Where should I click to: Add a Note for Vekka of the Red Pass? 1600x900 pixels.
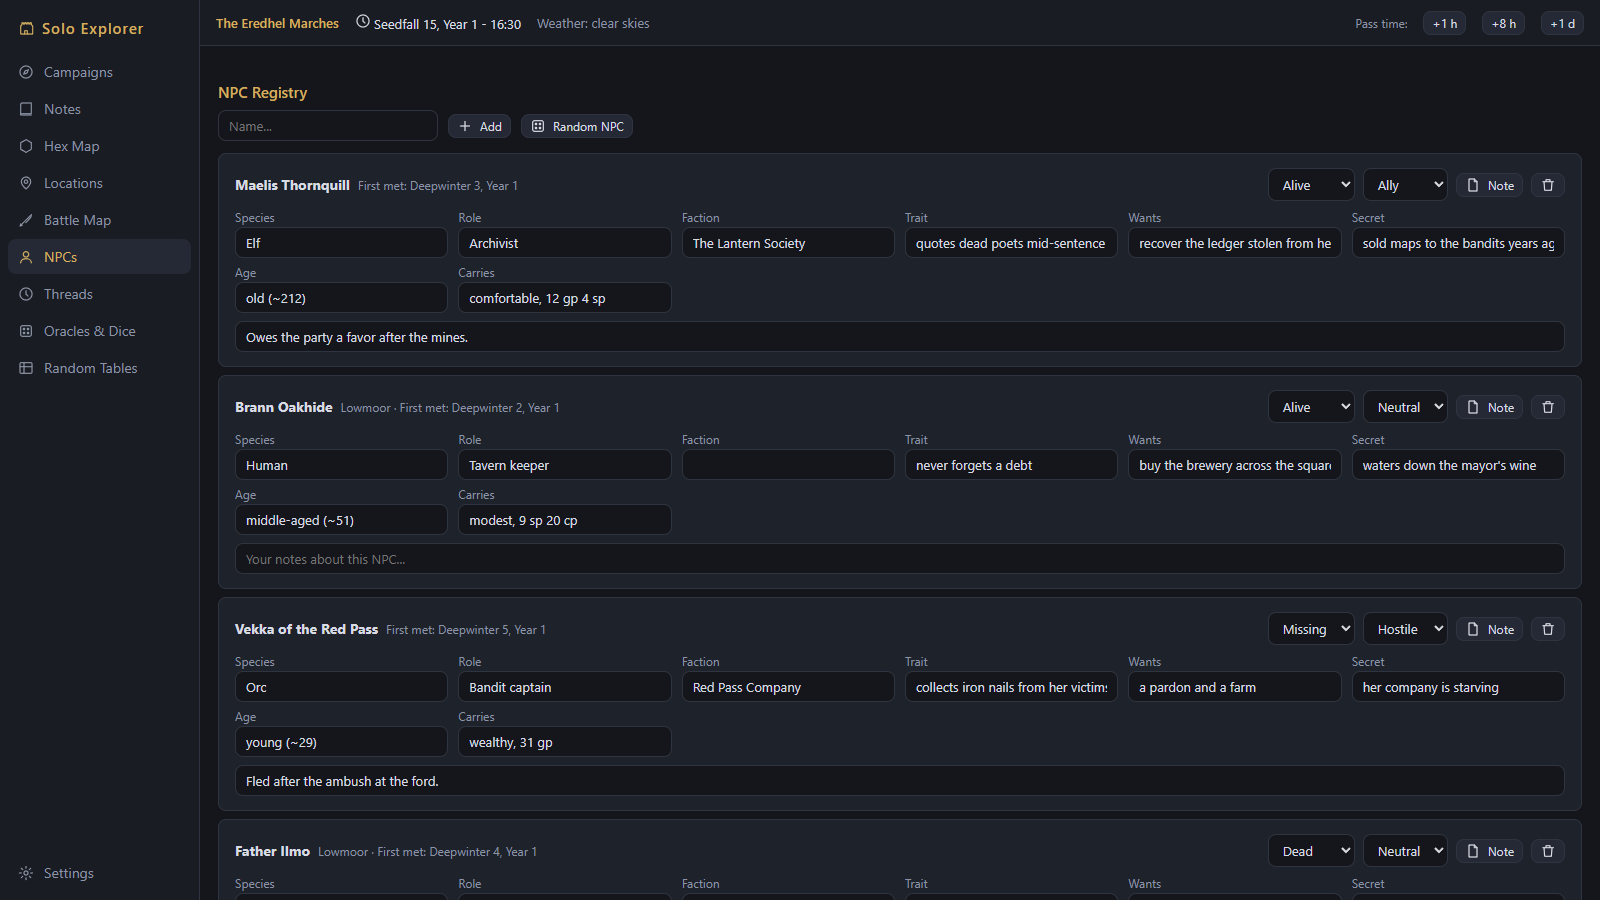[x=1490, y=629]
